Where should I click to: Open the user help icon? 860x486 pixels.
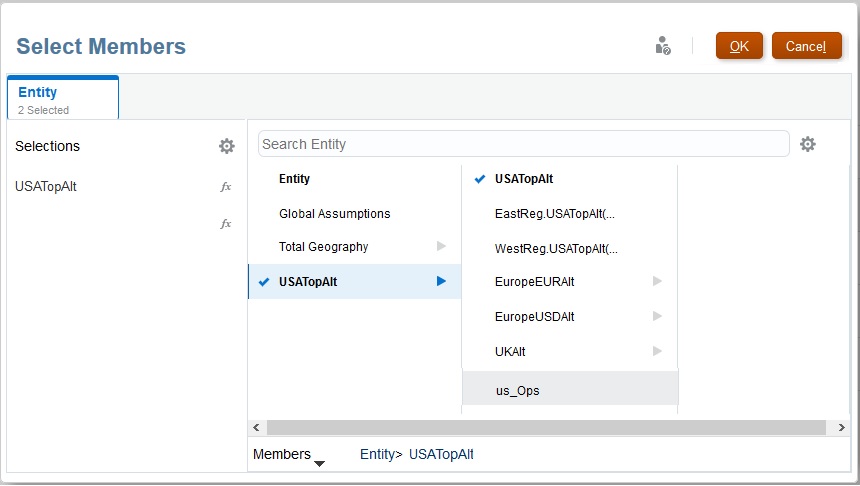pyautogui.click(x=662, y=46)
